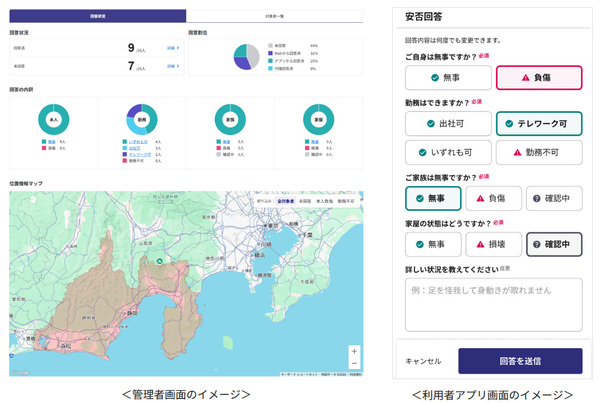Screen dimensions: 600x403
Task: Select 全対象者 map filter option
Action: 285,200
